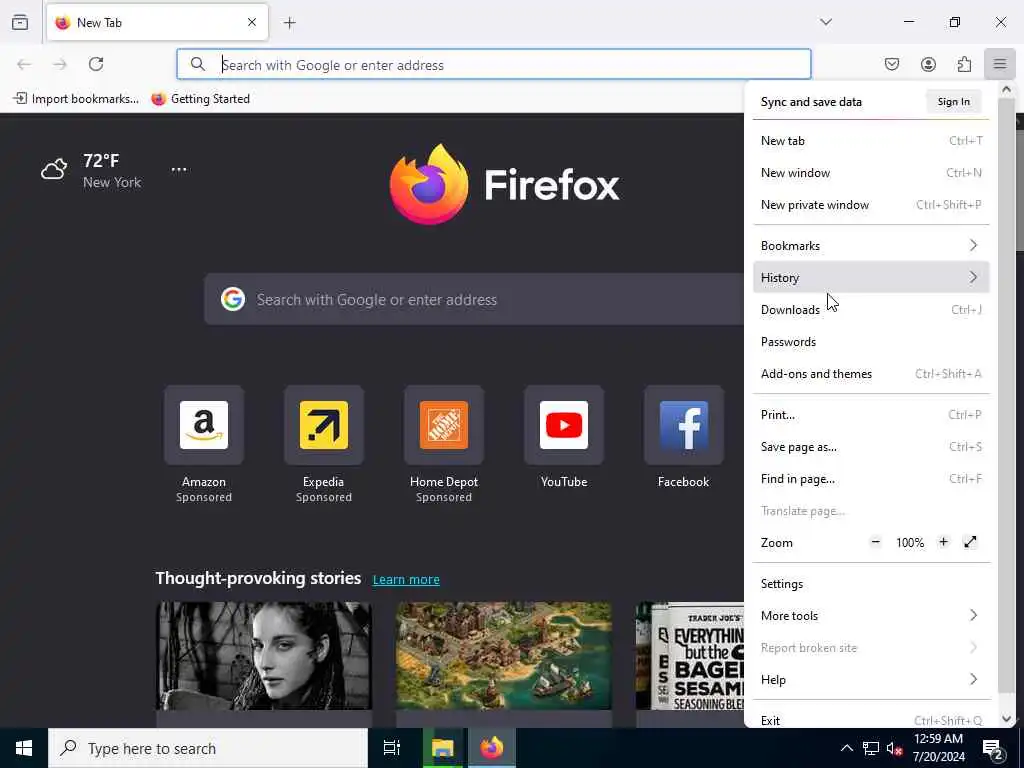Screen dimensions: 1024x768
Task: Open the island village game story thumbnail
Action: 504,656
